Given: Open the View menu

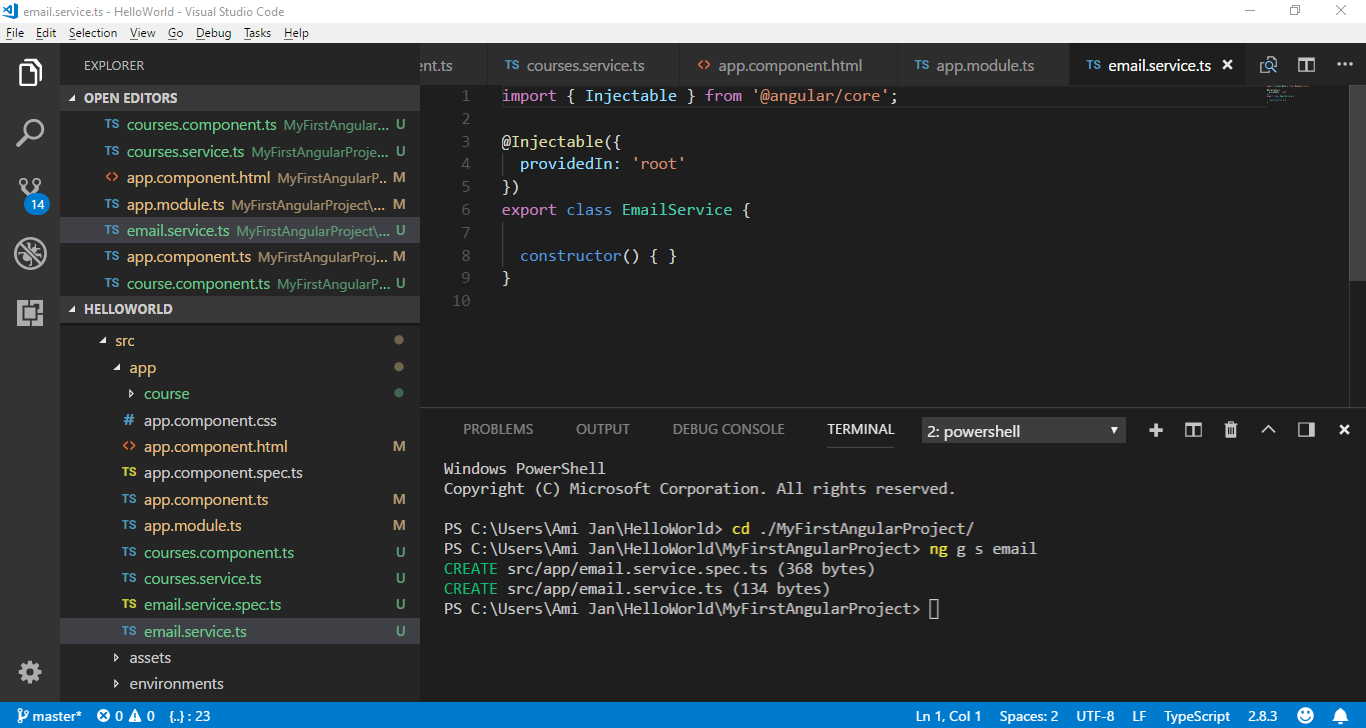Looking at the screenshot, I should pos(143,33).
